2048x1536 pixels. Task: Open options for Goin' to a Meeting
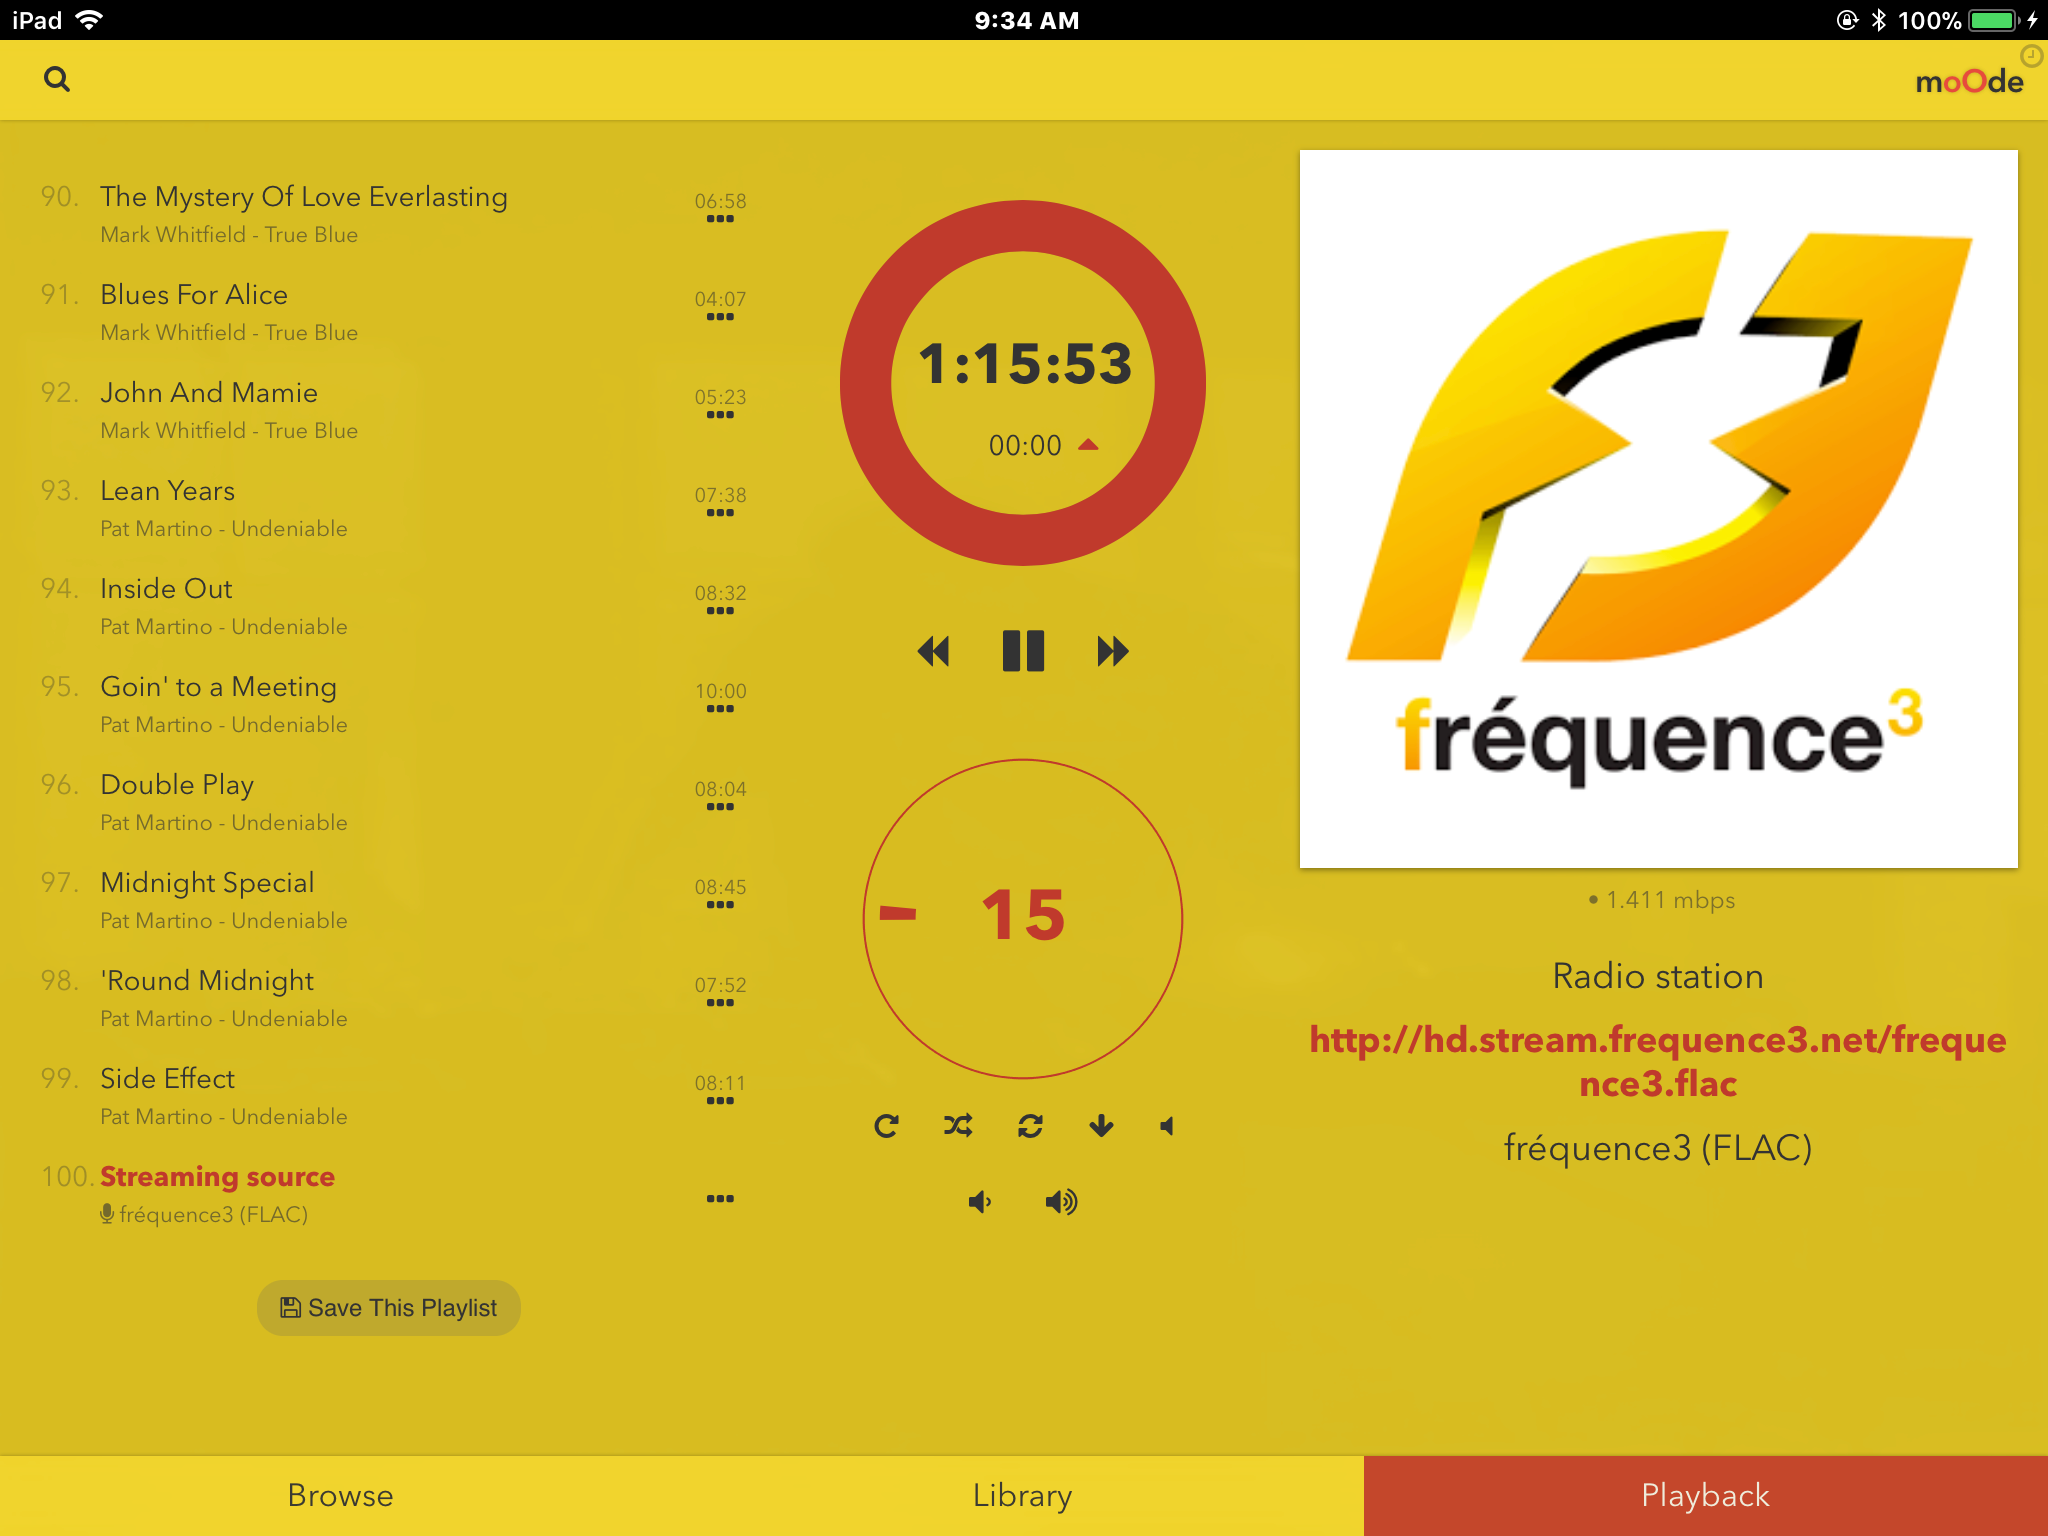720,709
